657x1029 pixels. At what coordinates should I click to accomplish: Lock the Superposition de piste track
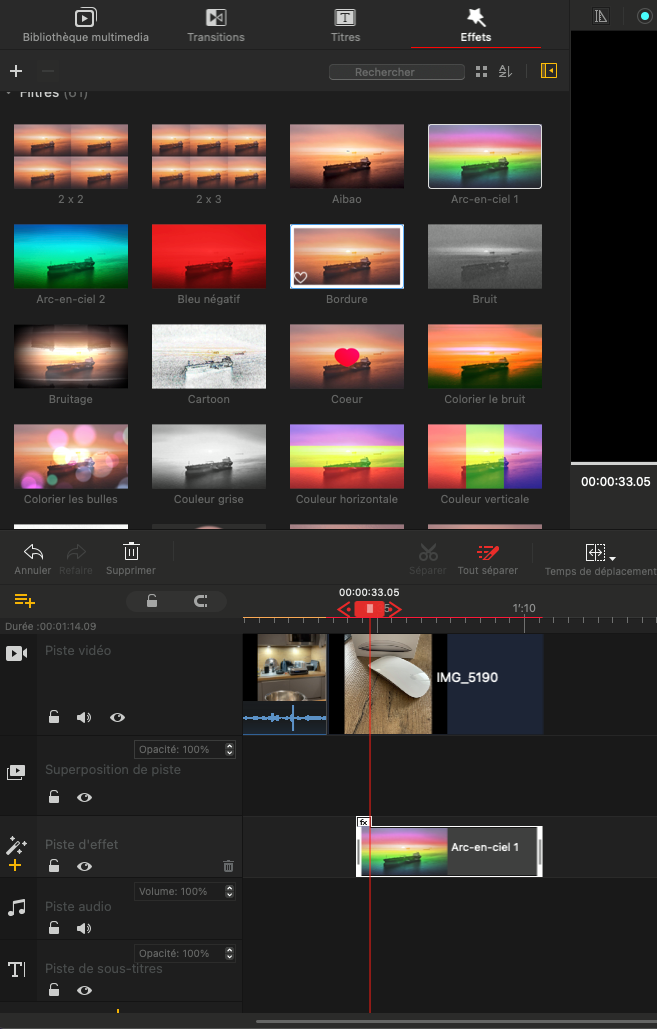pyautogui.click(x=54, y=797)
